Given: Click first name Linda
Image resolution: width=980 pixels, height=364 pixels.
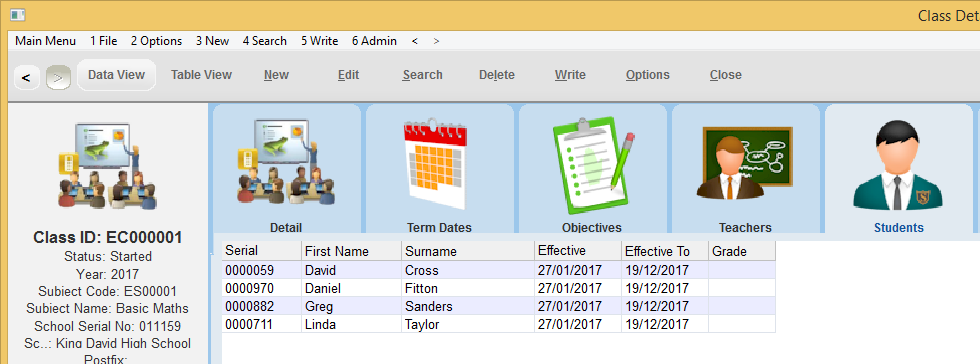Looking at the screenshot, I should click(x=351, y=324).
